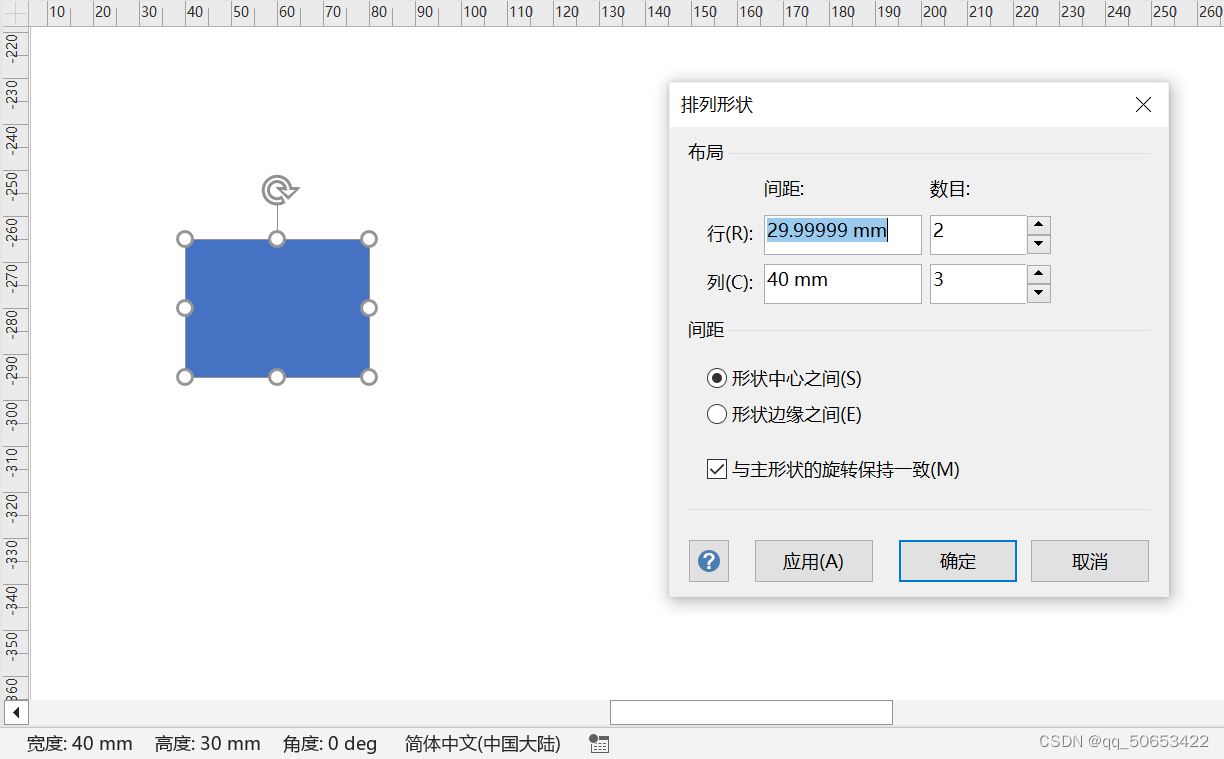Click the bottom-left resize handle of the rectangle
Image resolution: width=1224 pixels, height=759 pixels.
click(185, 377)
